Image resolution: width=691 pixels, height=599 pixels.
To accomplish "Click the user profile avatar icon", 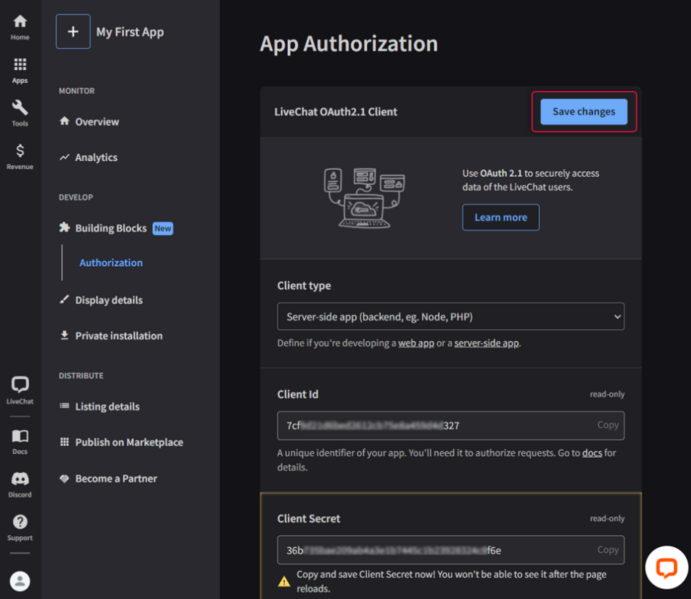I will click(x=20, y=581).
